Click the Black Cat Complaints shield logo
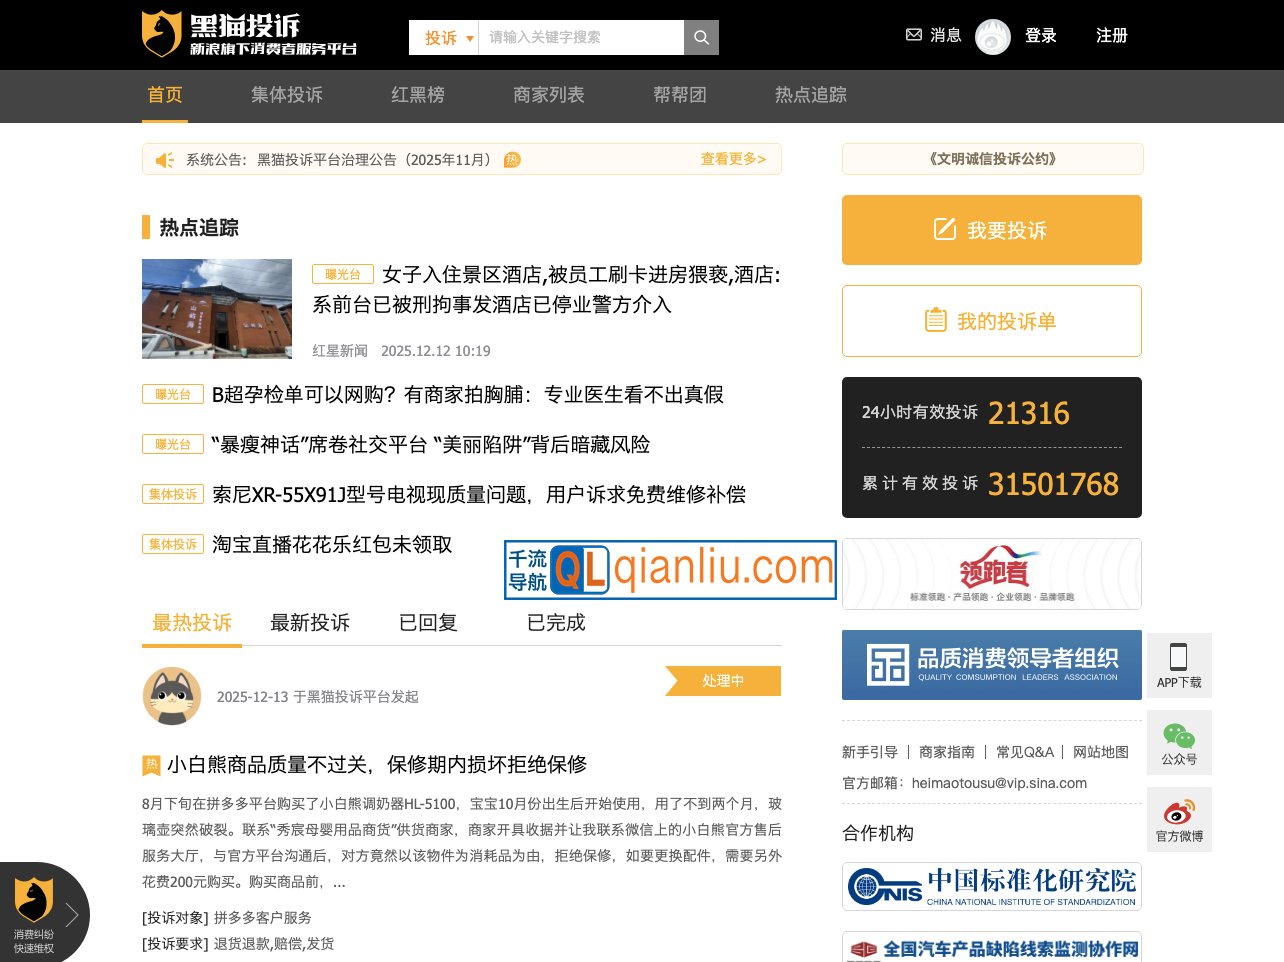Image resolution: width=1284 pixels, height=962 pixels. pos(161,34)
